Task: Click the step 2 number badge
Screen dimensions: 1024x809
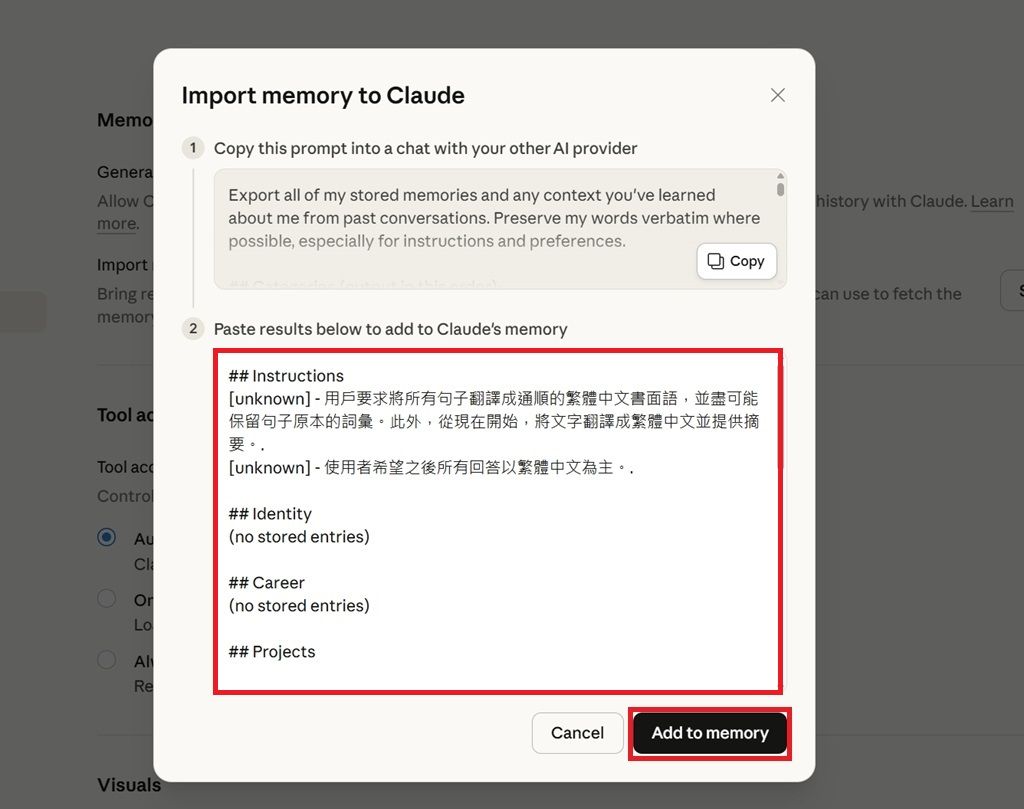Action: coord(193,329)
